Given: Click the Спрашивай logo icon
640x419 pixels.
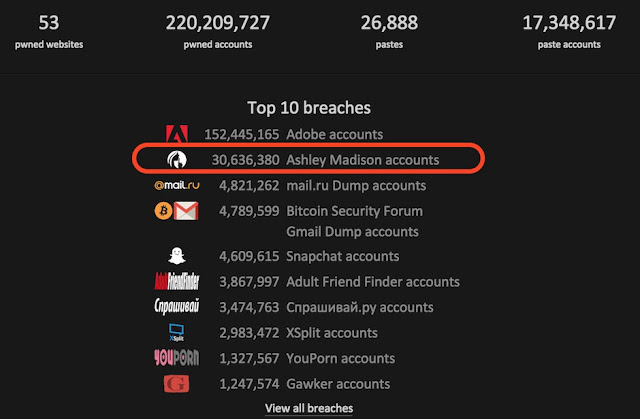Looking at the screenshot, I should [x=177, y=307].
